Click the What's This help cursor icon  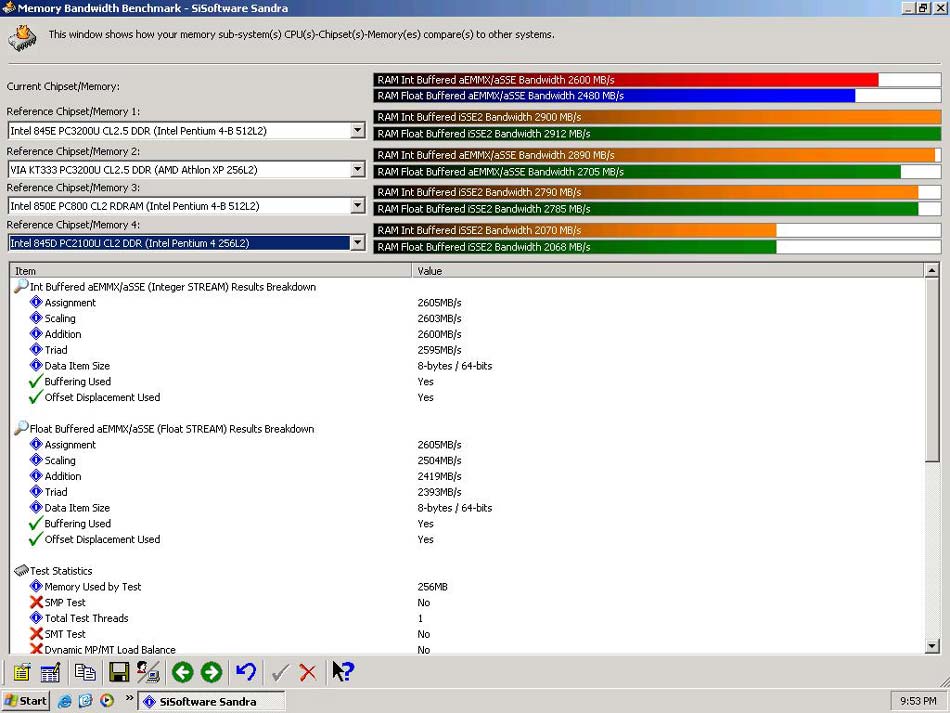pos(343,671)
